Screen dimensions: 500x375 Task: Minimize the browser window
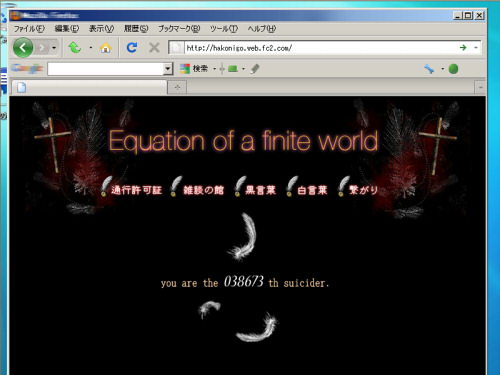click(x=457, y=15)
